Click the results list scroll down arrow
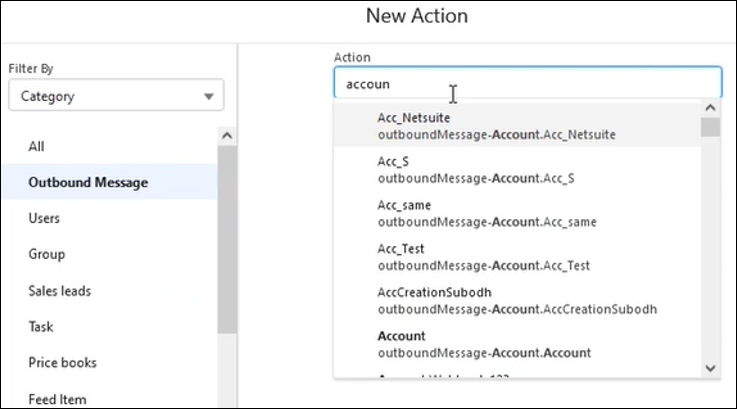 click(711, 368)
